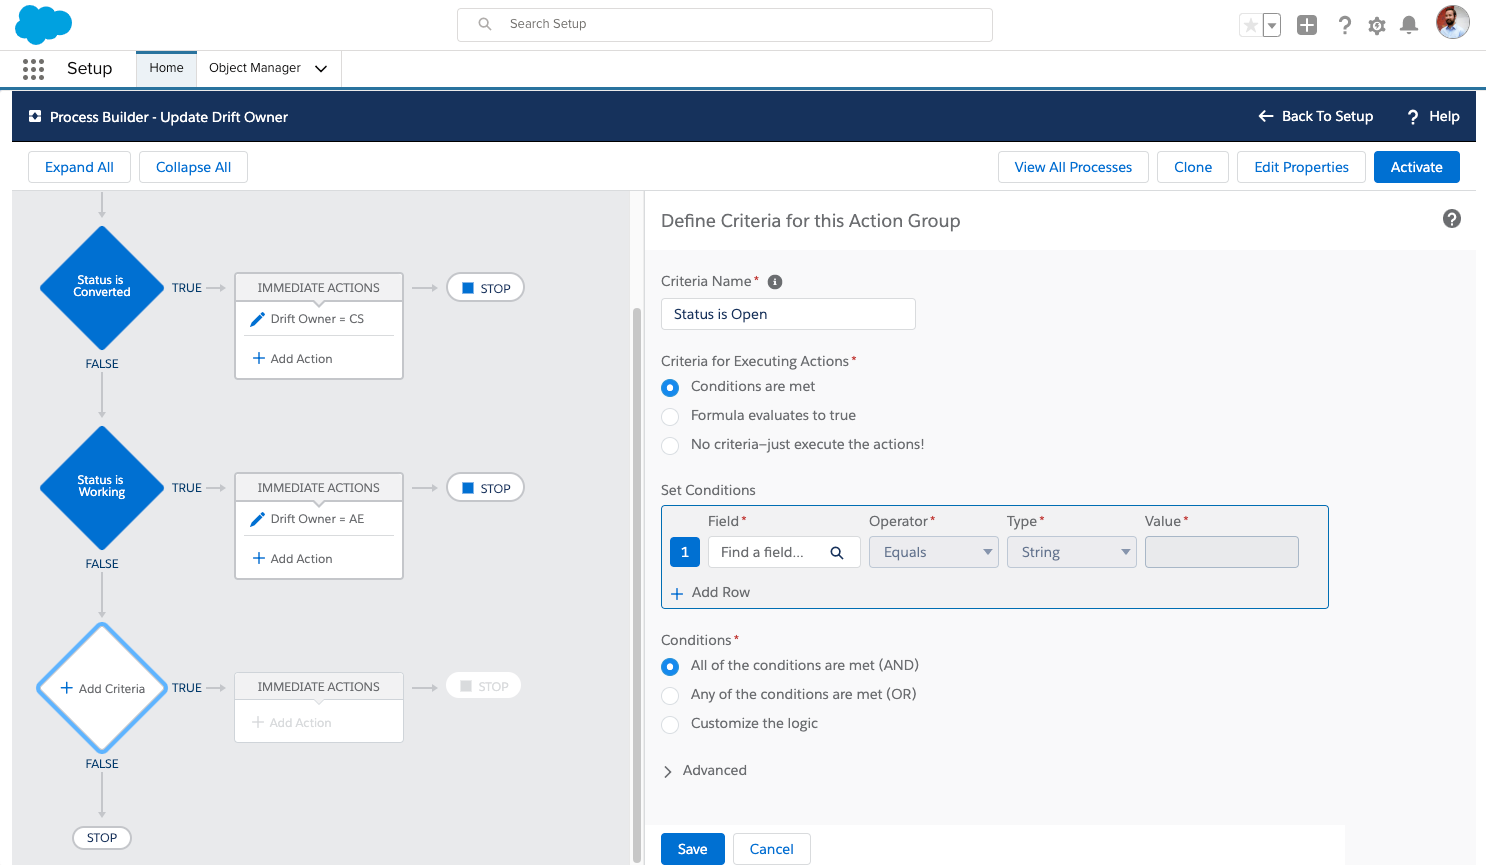This screenshot has height=865, width=1486.
Task: Select Formula evaluates to true option
Action: pyautogui.click(x=670, y=416)
